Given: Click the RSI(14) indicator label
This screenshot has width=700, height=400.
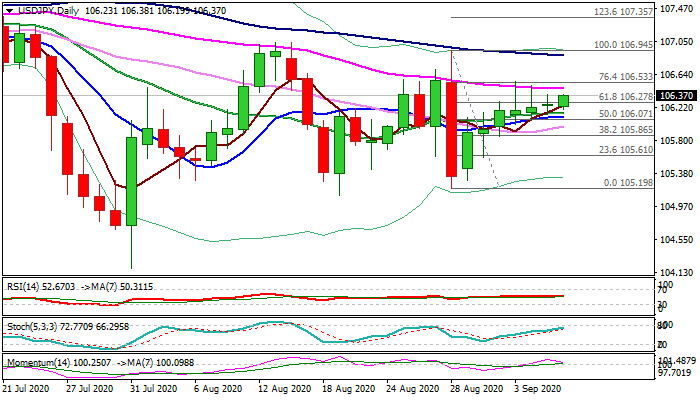Looking at the screenshot, I should click(x=23, y=287).
